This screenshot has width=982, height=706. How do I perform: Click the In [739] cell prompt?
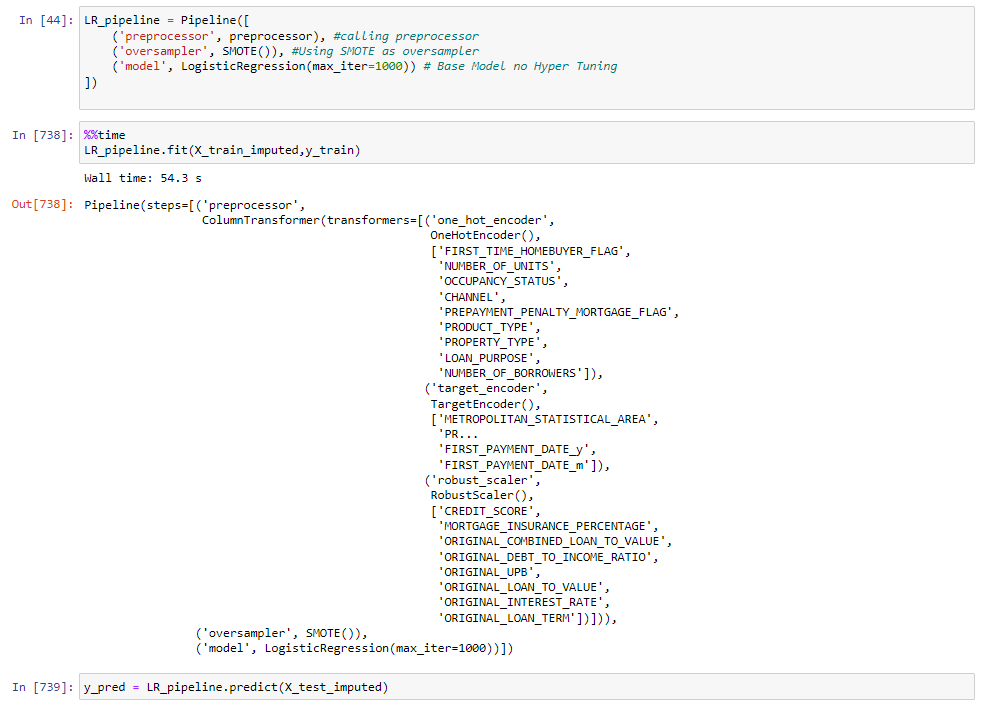[43, 687]
